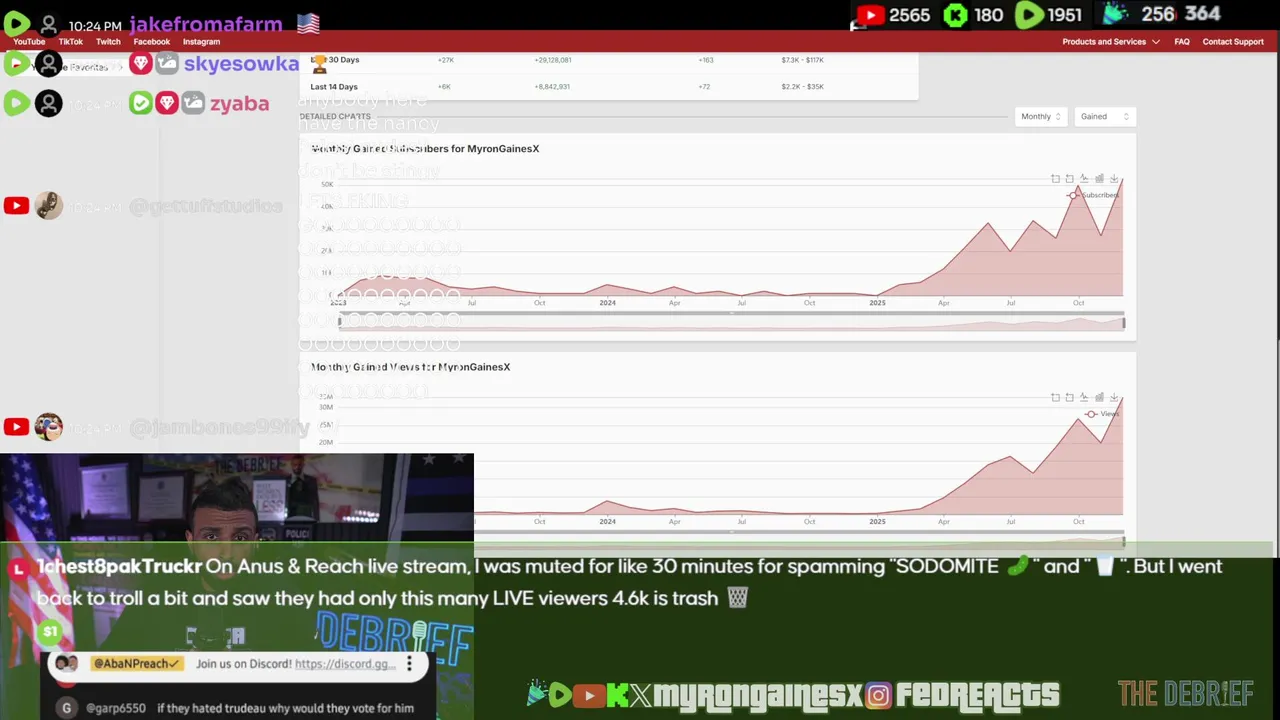
Task: Click the American flag next to jakefromafarm
Action: coord(308,24)
